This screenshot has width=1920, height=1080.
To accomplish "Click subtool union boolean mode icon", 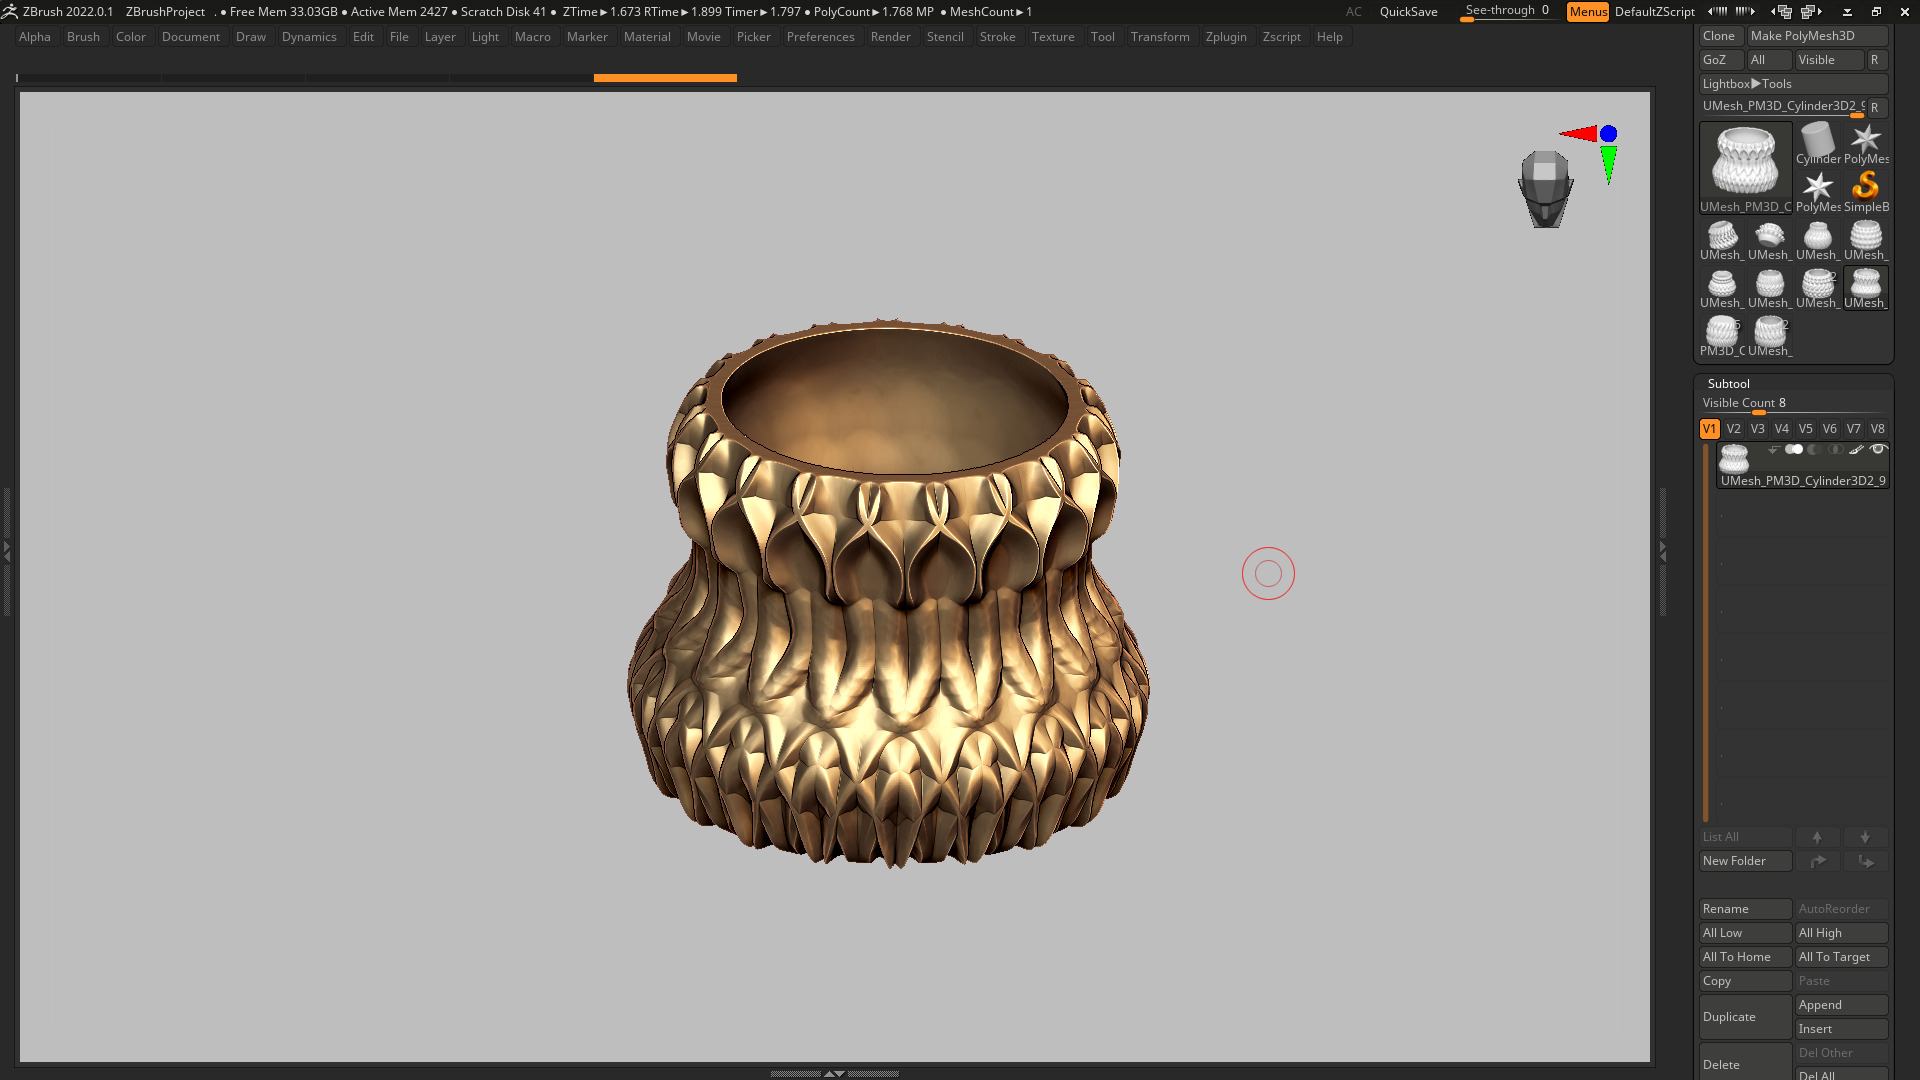I will click(1794, 450).
